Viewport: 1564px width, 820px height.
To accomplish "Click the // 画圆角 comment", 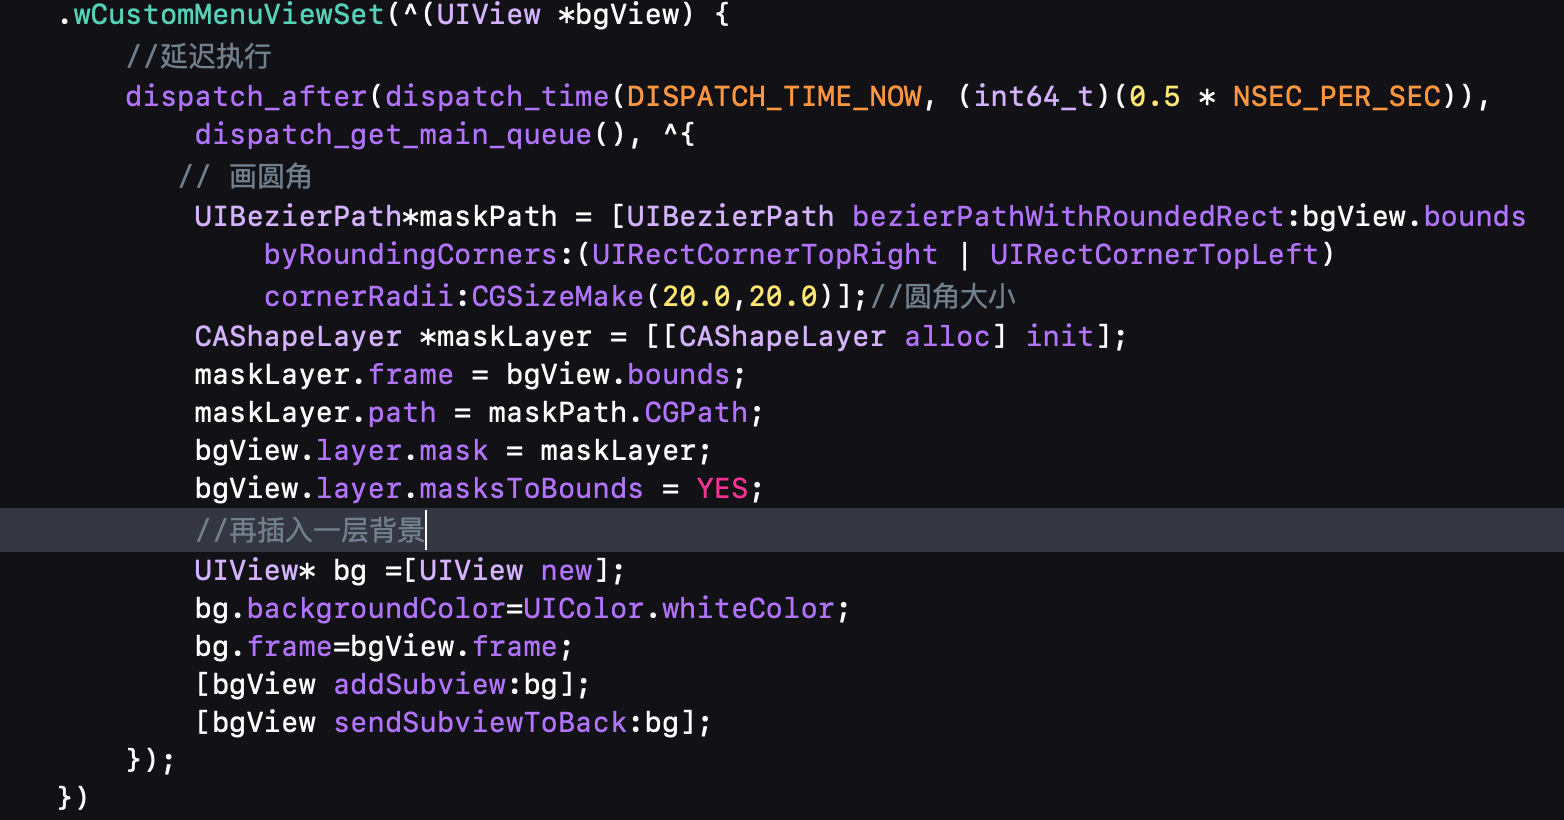I will click(x=245, y=177).
